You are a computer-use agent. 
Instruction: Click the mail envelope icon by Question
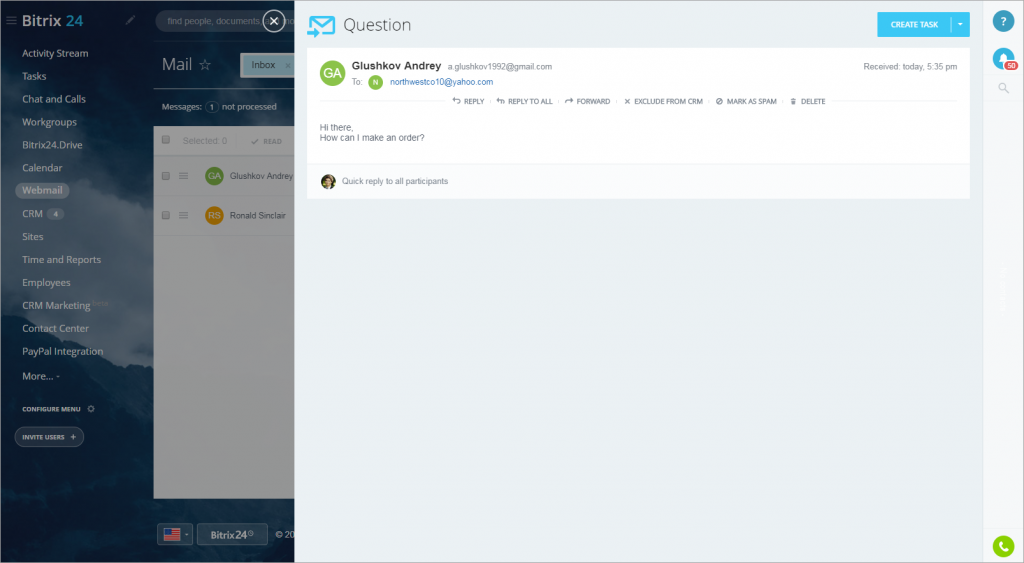[x=321, y=26]
